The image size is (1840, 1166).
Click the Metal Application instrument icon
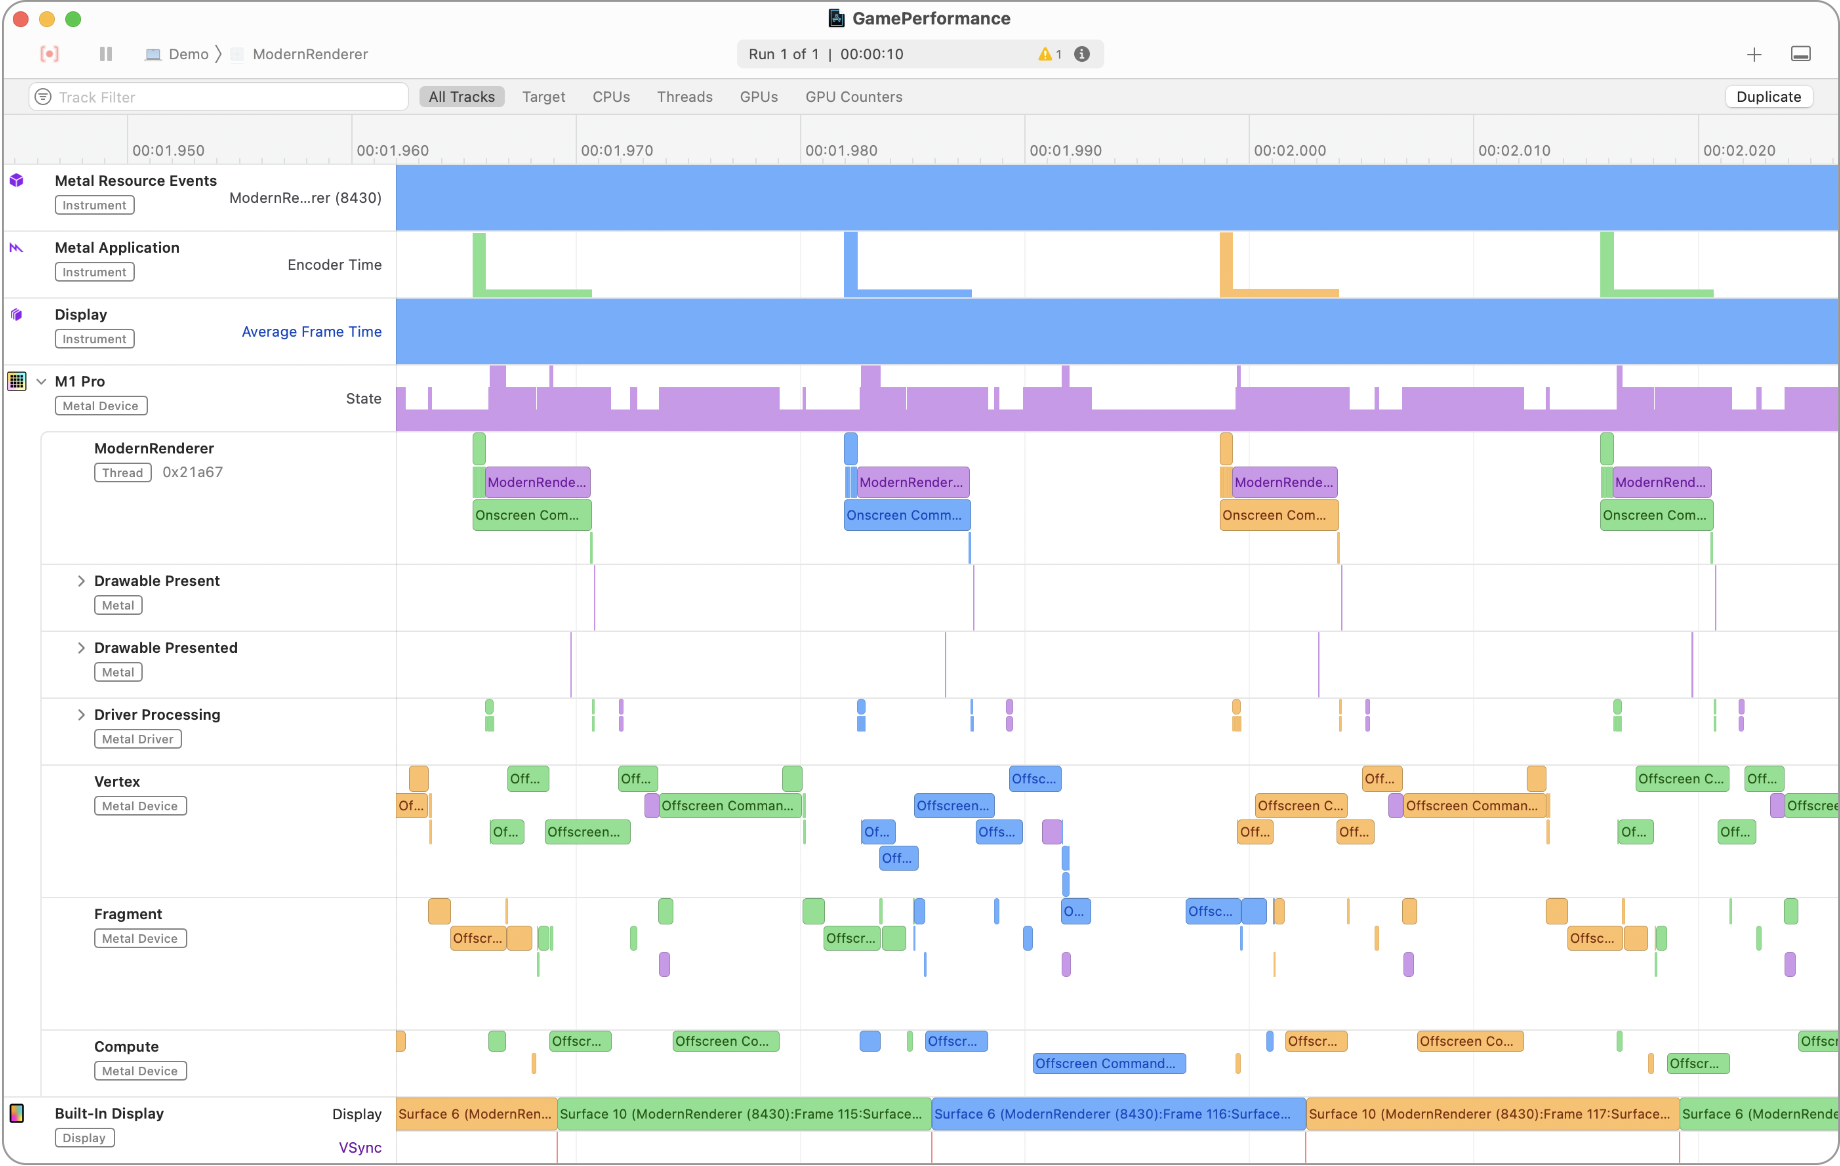click(17, 247)
